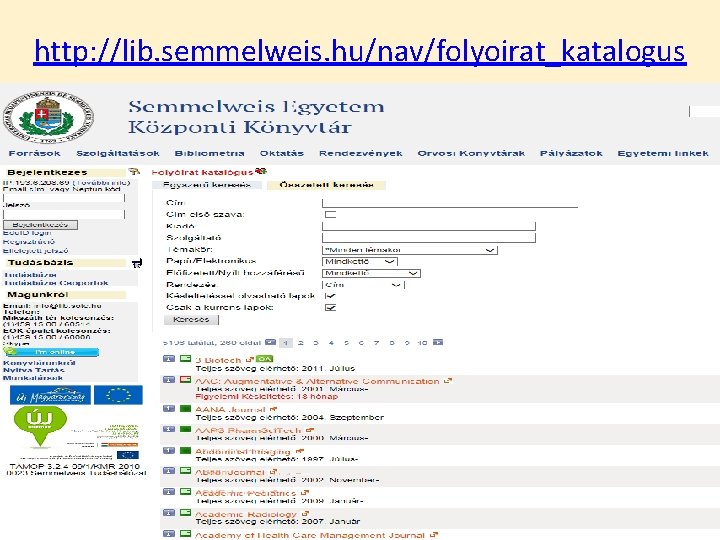Open the Témakör dropdown
The height and width of the screenshot is (540, 720).
(x=410, y=250)
